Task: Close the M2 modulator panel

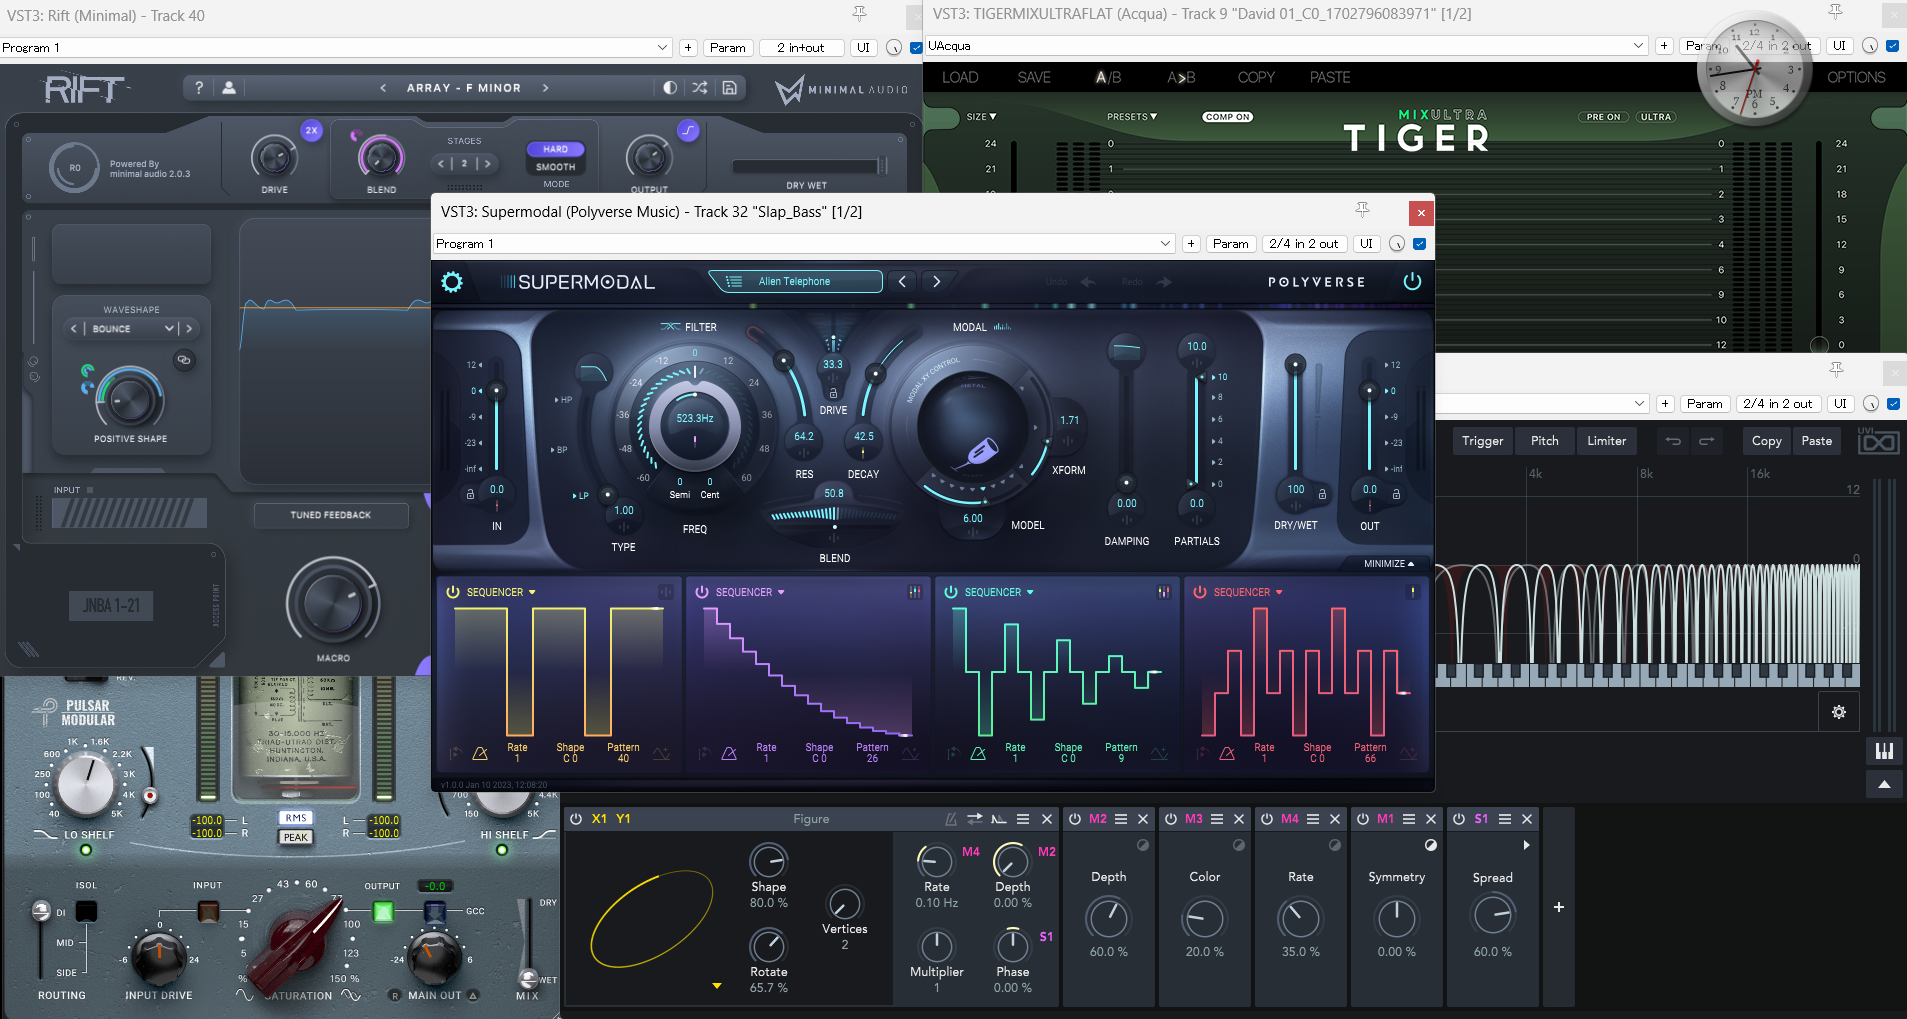Action: (x=1143, y=819)
